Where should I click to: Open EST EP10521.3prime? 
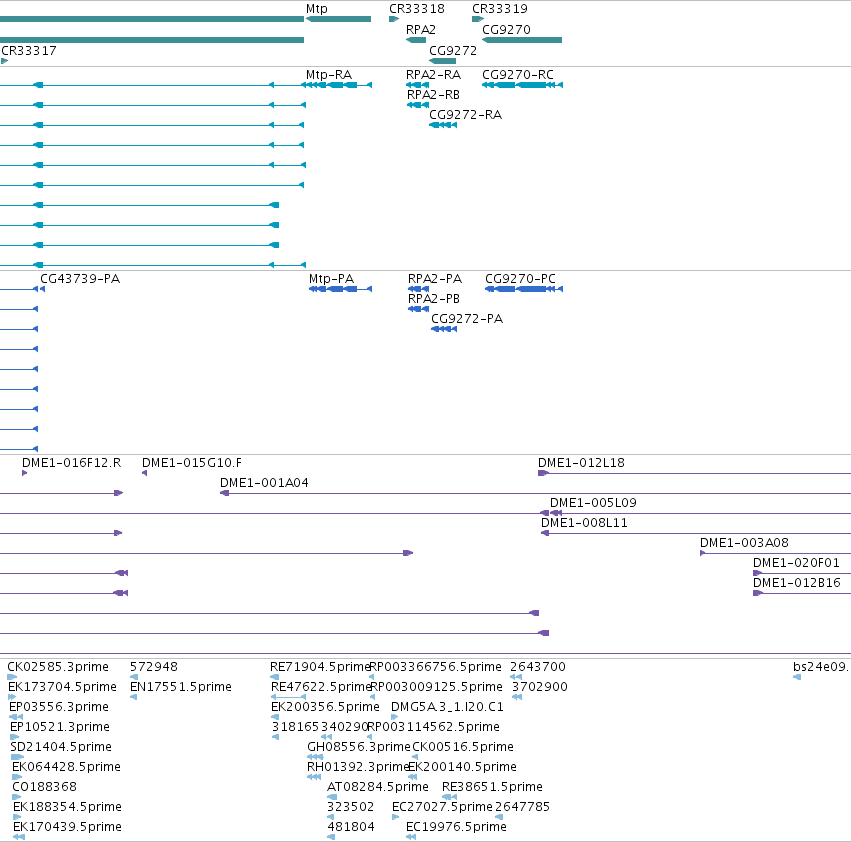(60, 727)
